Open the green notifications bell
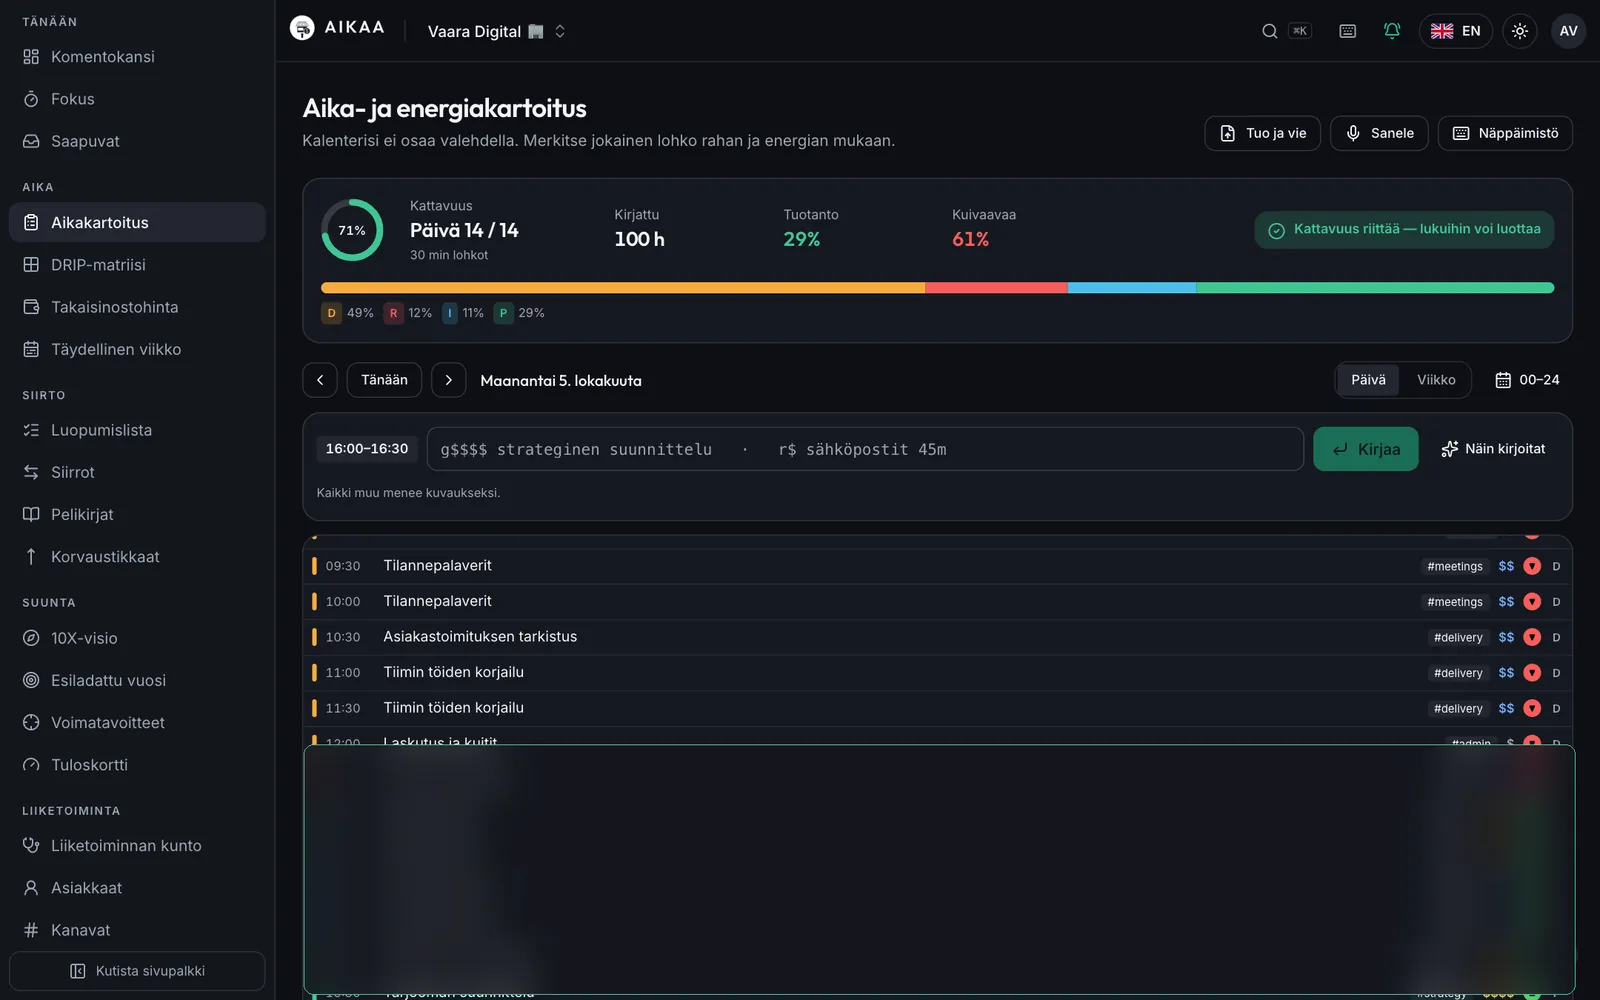Screen dimensions: 1600x1000 click(x=1391, y=31)
